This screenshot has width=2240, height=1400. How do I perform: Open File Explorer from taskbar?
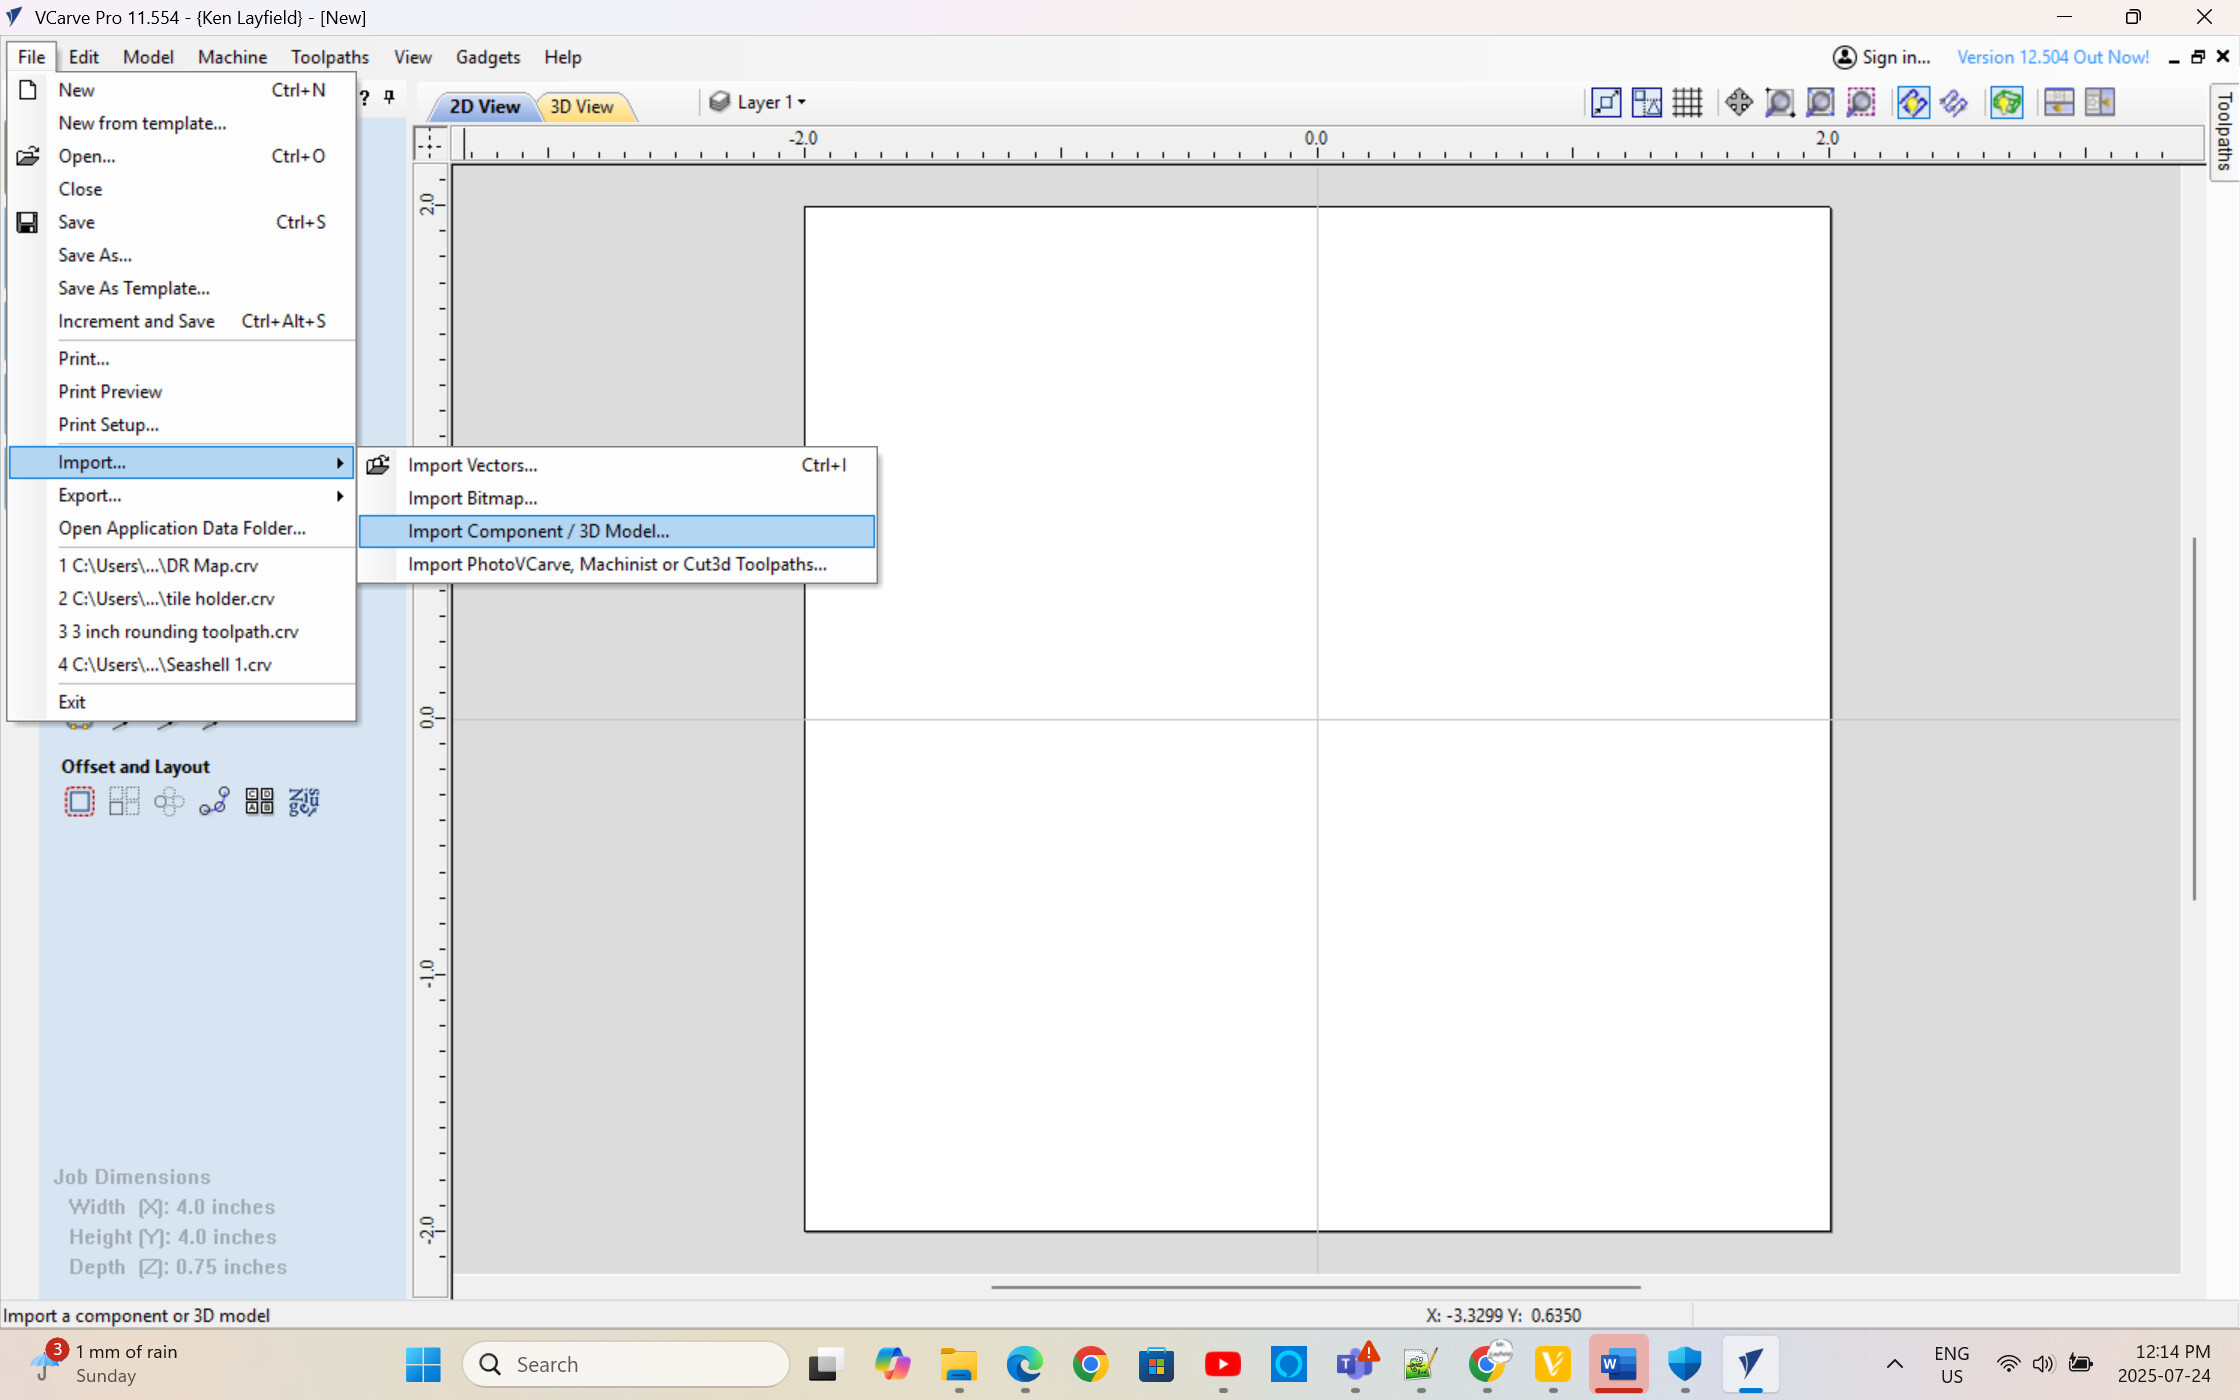coord(958,1364)
